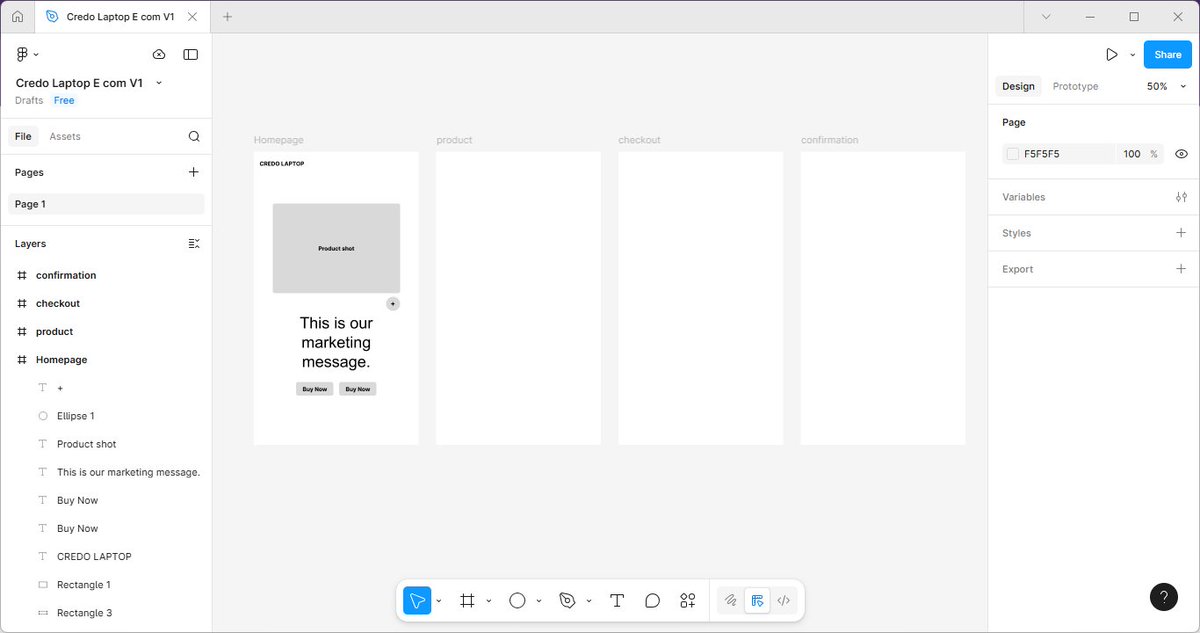This screenshot has height=633, width=1200.
Task: Click the checkout frame label on canvas
Action: pyautogui.click(x=639, y=140)
